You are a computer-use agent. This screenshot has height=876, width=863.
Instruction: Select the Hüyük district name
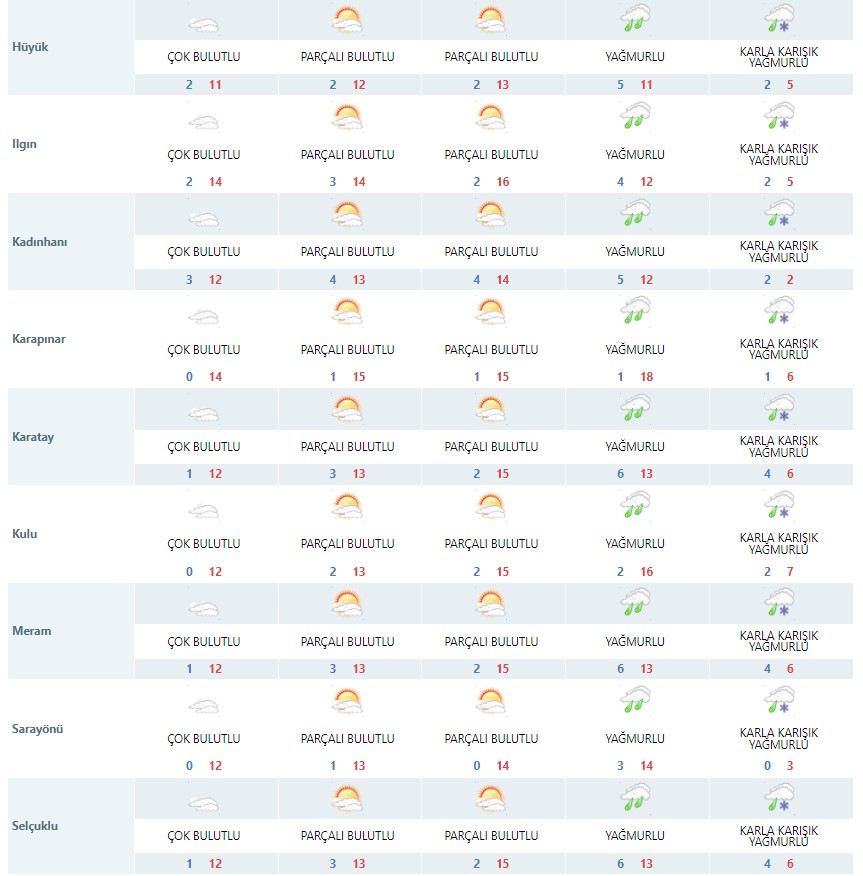click(x=30, y=47)
